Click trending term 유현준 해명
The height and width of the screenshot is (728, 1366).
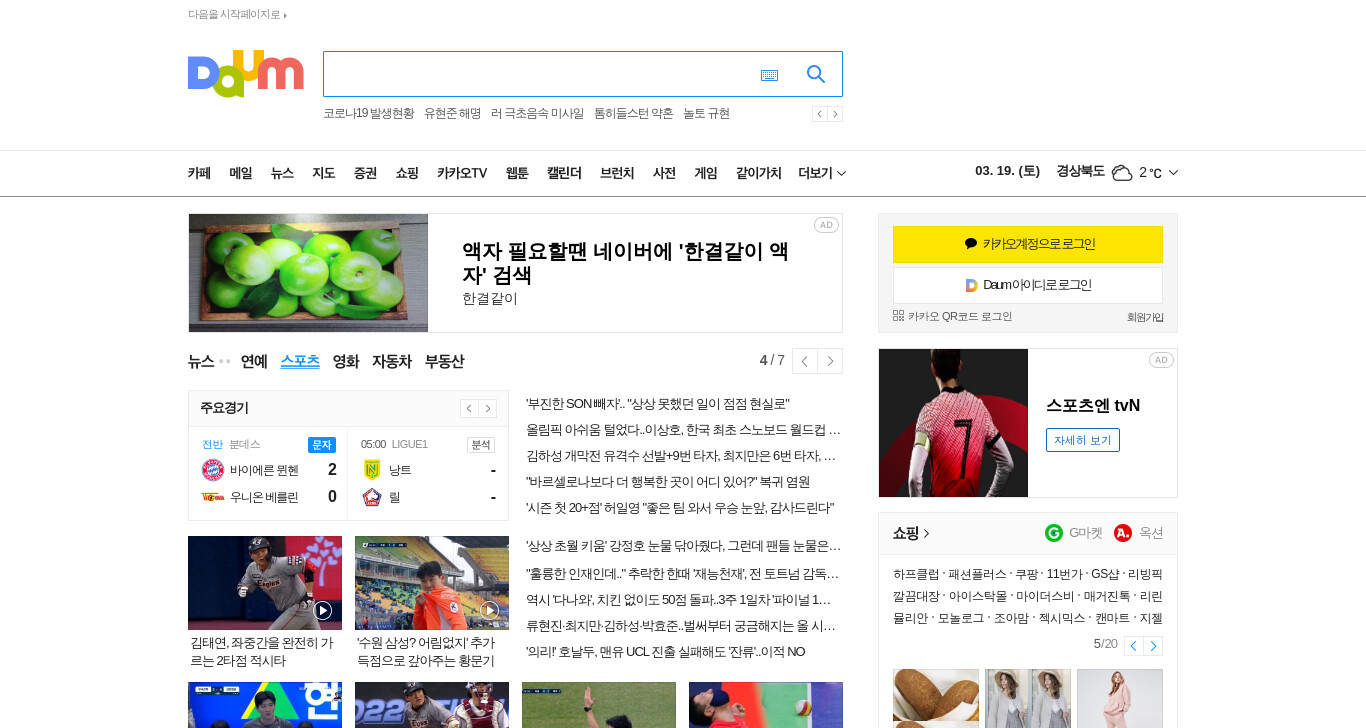(x=452, y=114)
